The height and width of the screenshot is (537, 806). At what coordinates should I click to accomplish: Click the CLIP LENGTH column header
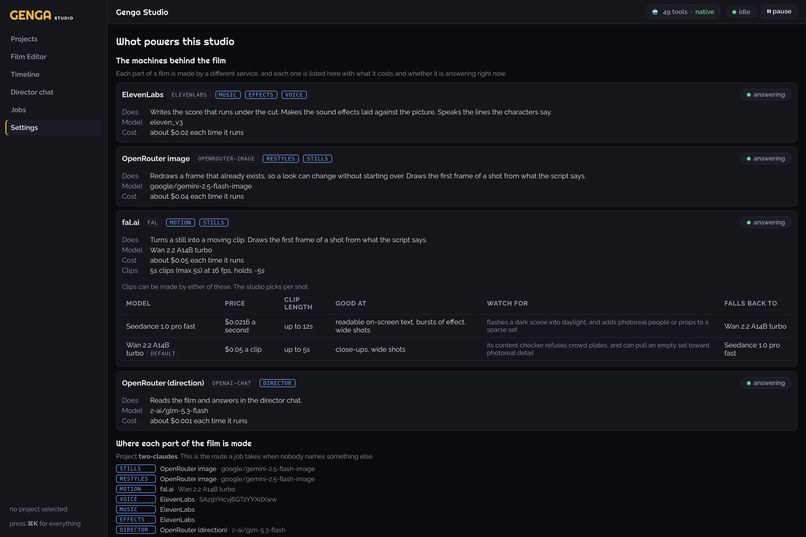click(x=298, y=303)
